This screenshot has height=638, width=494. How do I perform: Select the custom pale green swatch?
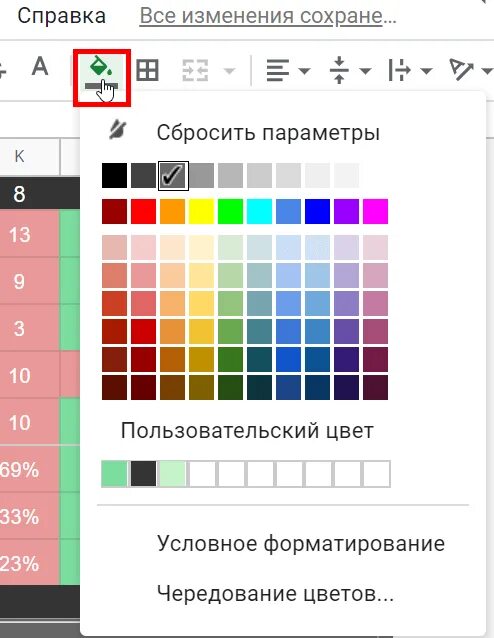pos(173,474)
